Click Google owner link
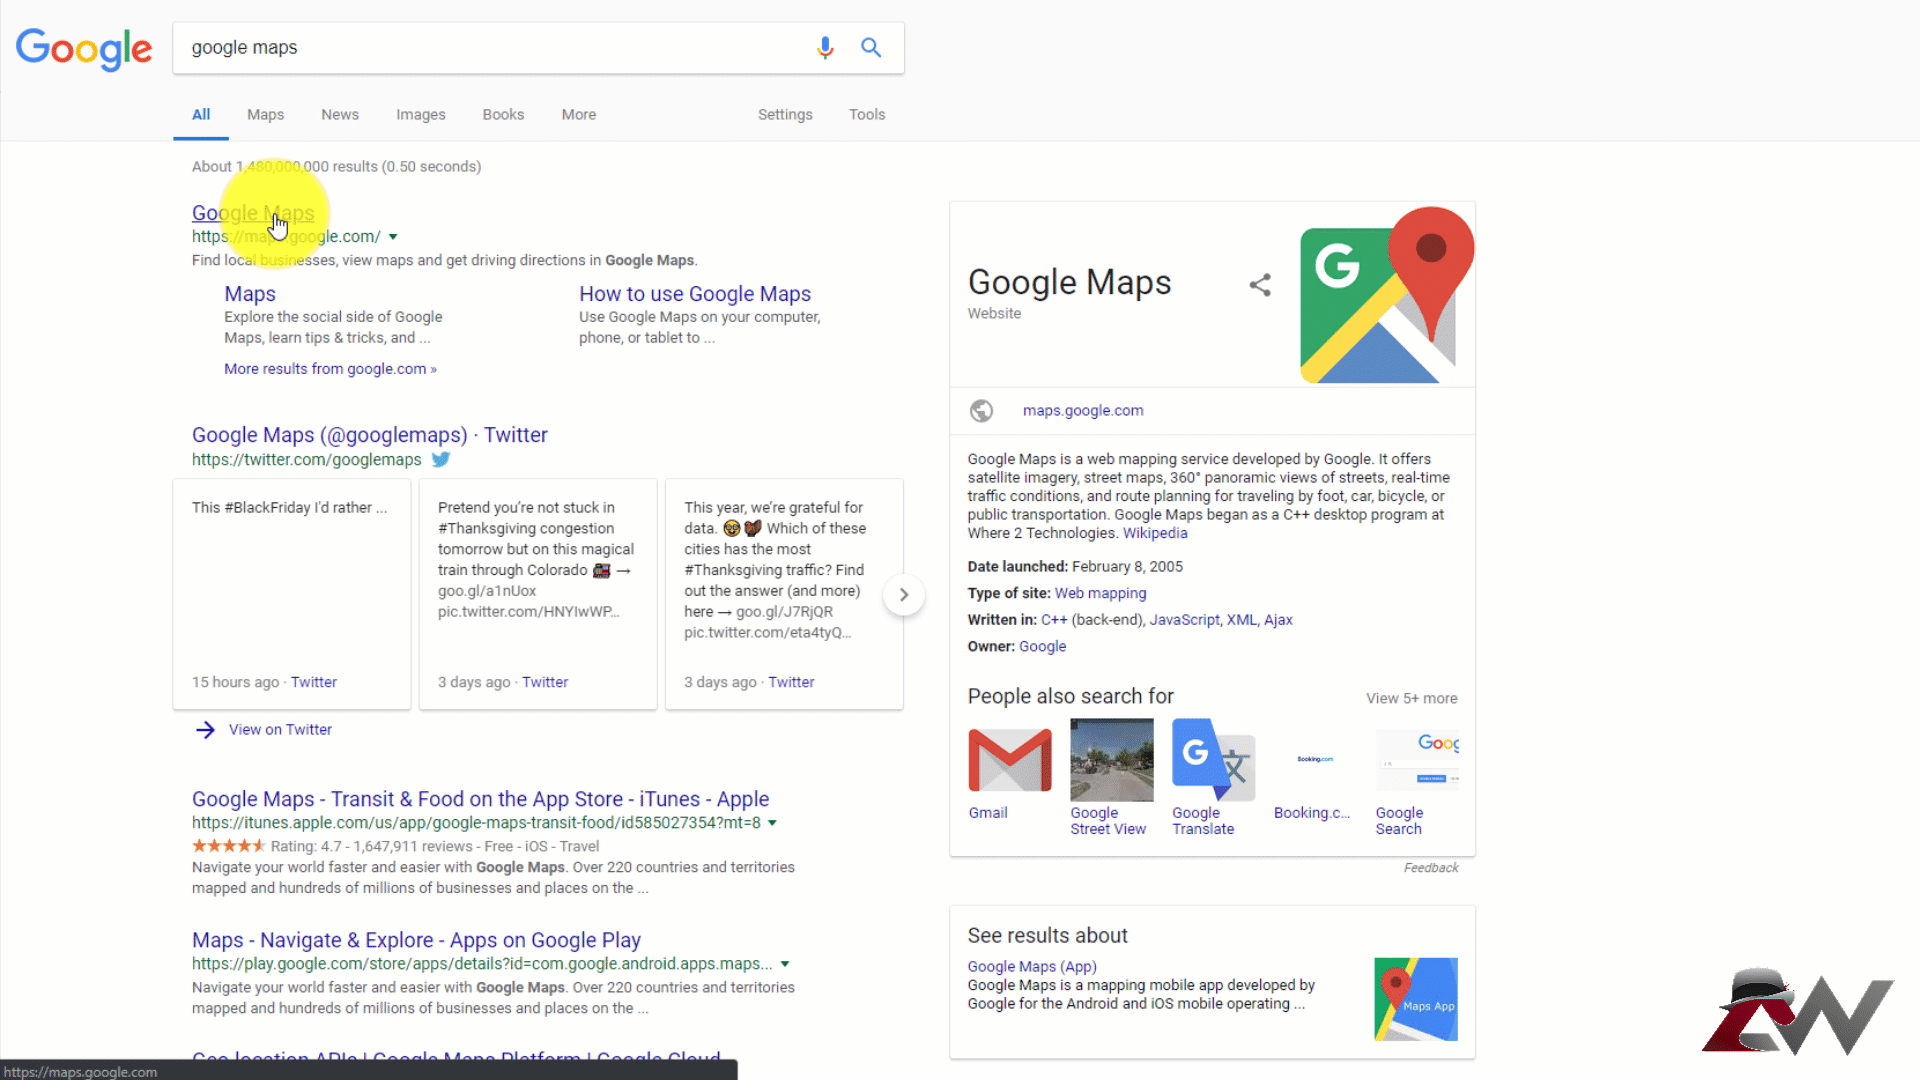The image size is (1920, 1080). (x=1042, y=647)
